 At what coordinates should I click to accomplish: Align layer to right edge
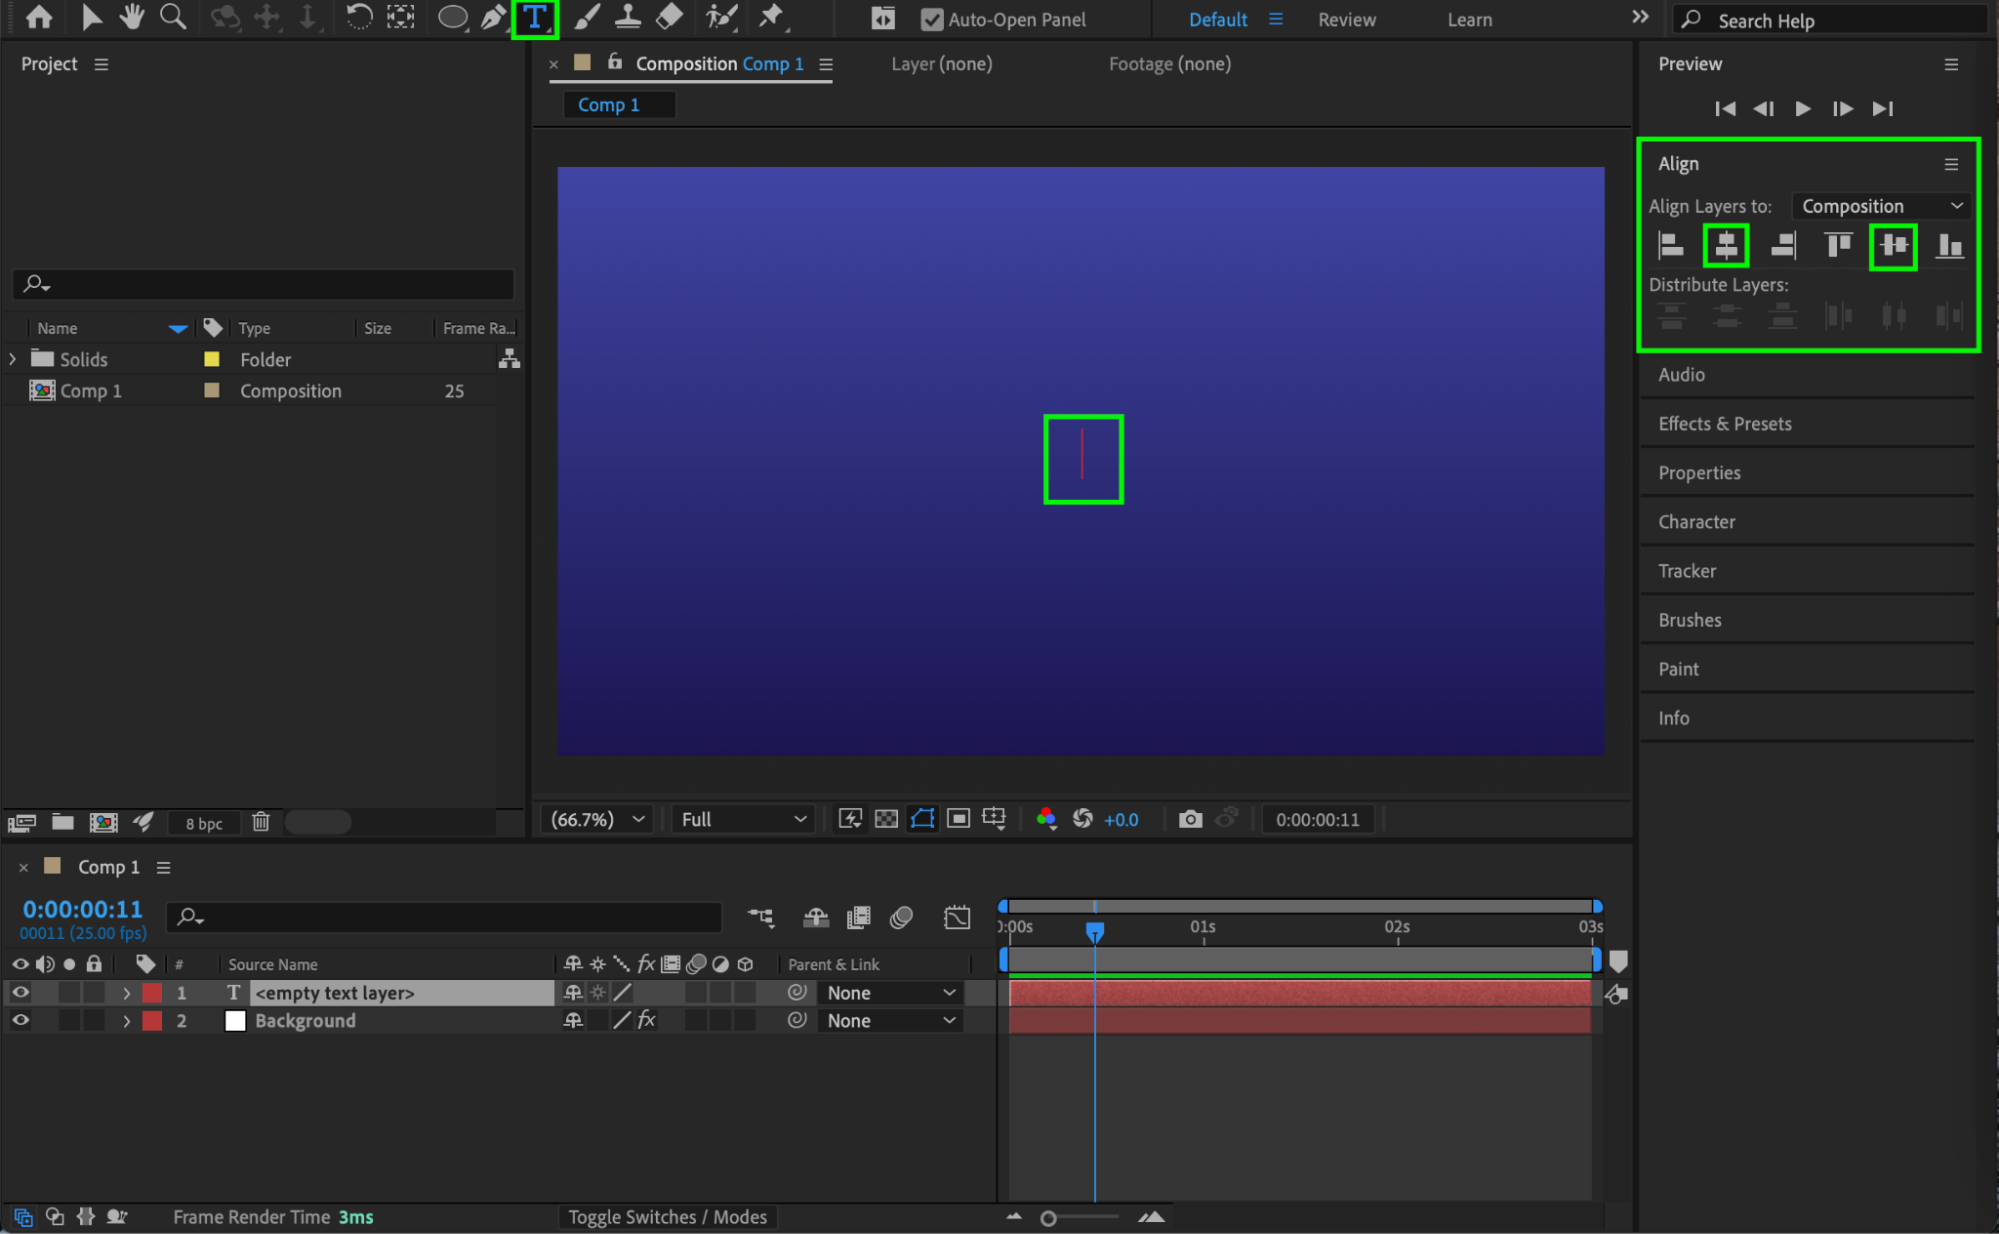tap(1782, 245)
